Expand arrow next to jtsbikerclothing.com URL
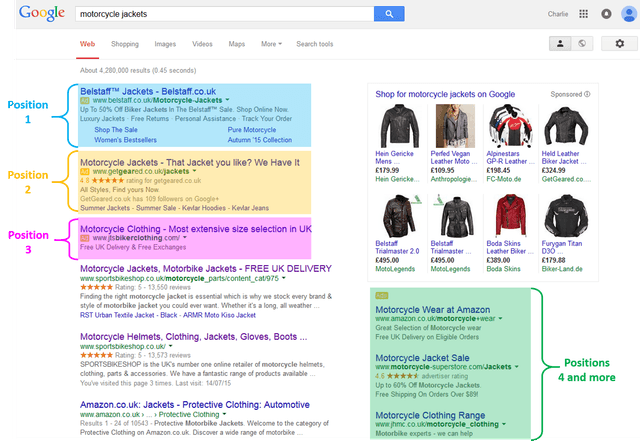Image resolution: width=640 pixels, height=441 pixels. click(185, 238)
